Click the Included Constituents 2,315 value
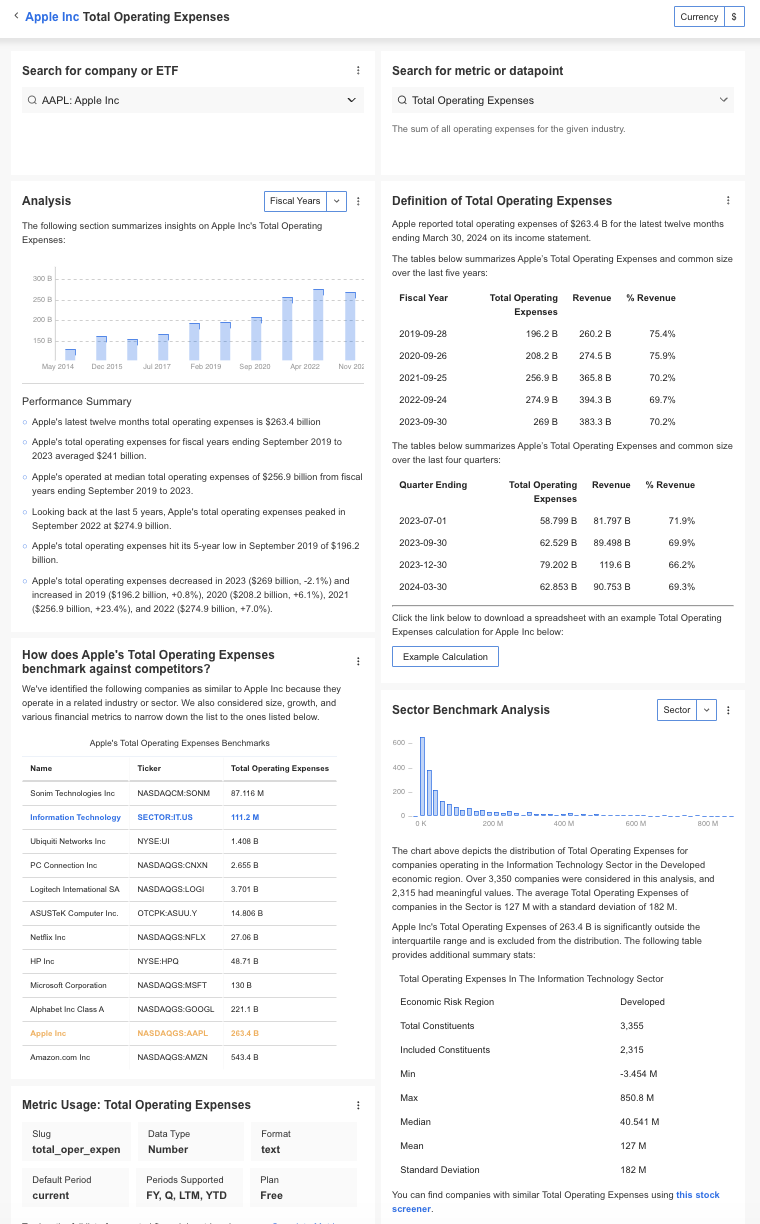 click(632, 1050)
